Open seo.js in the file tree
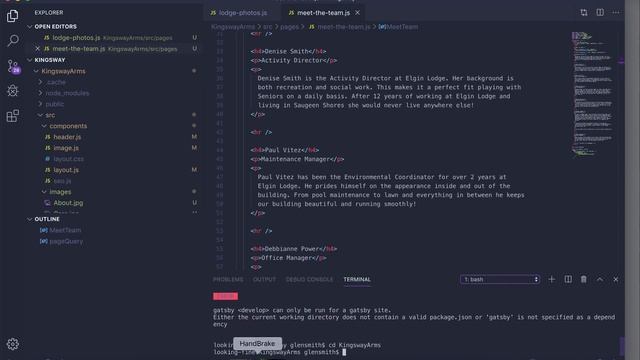This screenshot has height=360, width=640. pos(62,181)
